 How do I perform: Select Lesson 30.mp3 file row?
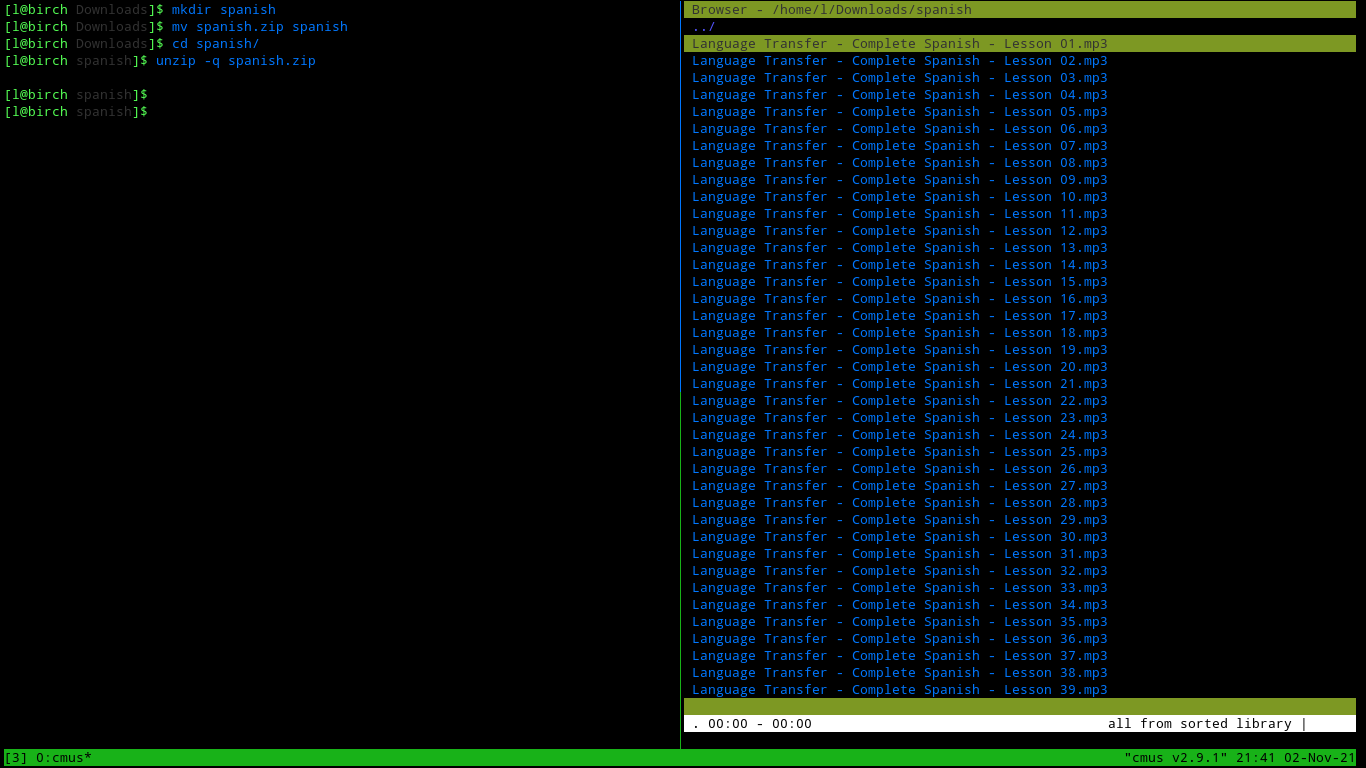point(1020,536)
